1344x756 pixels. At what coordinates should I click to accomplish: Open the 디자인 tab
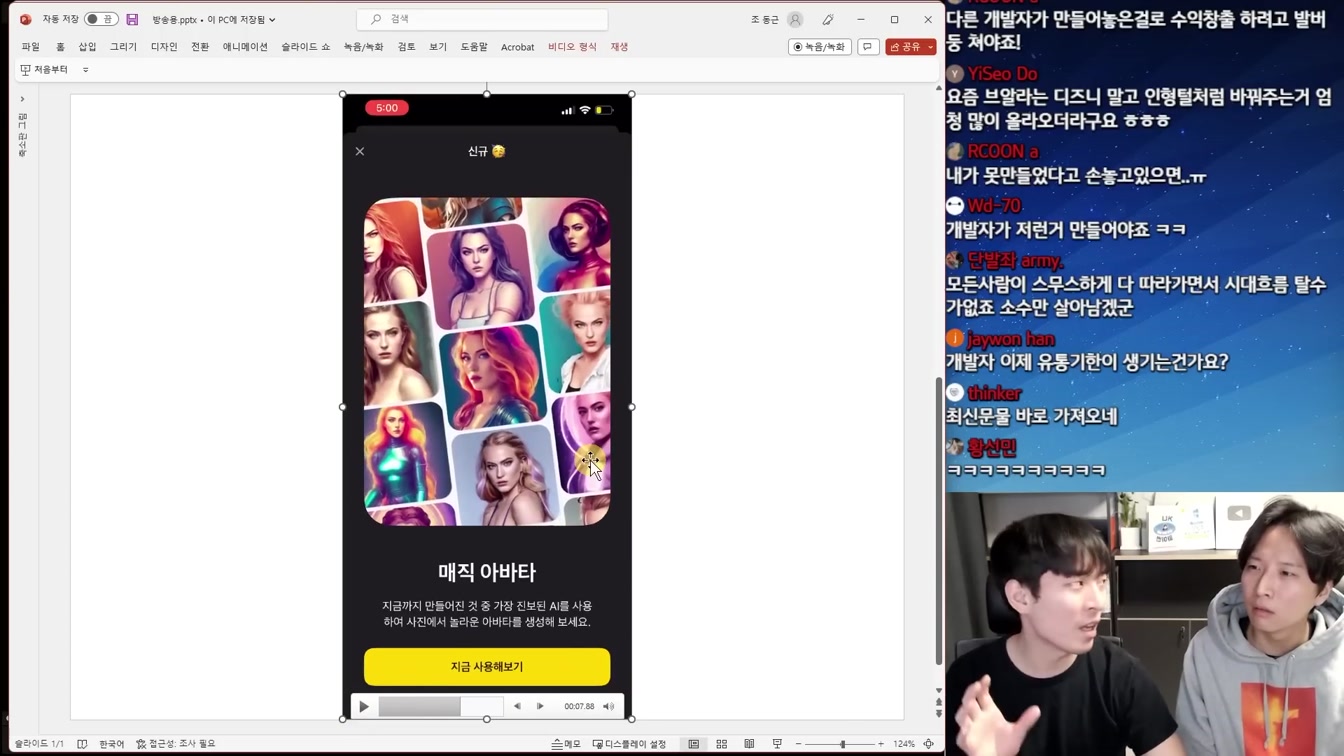click(x=164, y=47)
